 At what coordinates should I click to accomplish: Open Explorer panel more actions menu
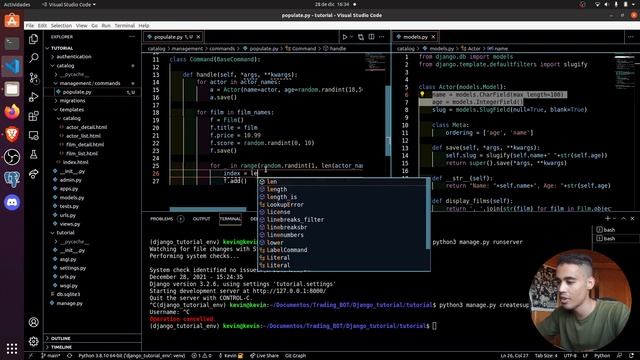pos(132,37)
